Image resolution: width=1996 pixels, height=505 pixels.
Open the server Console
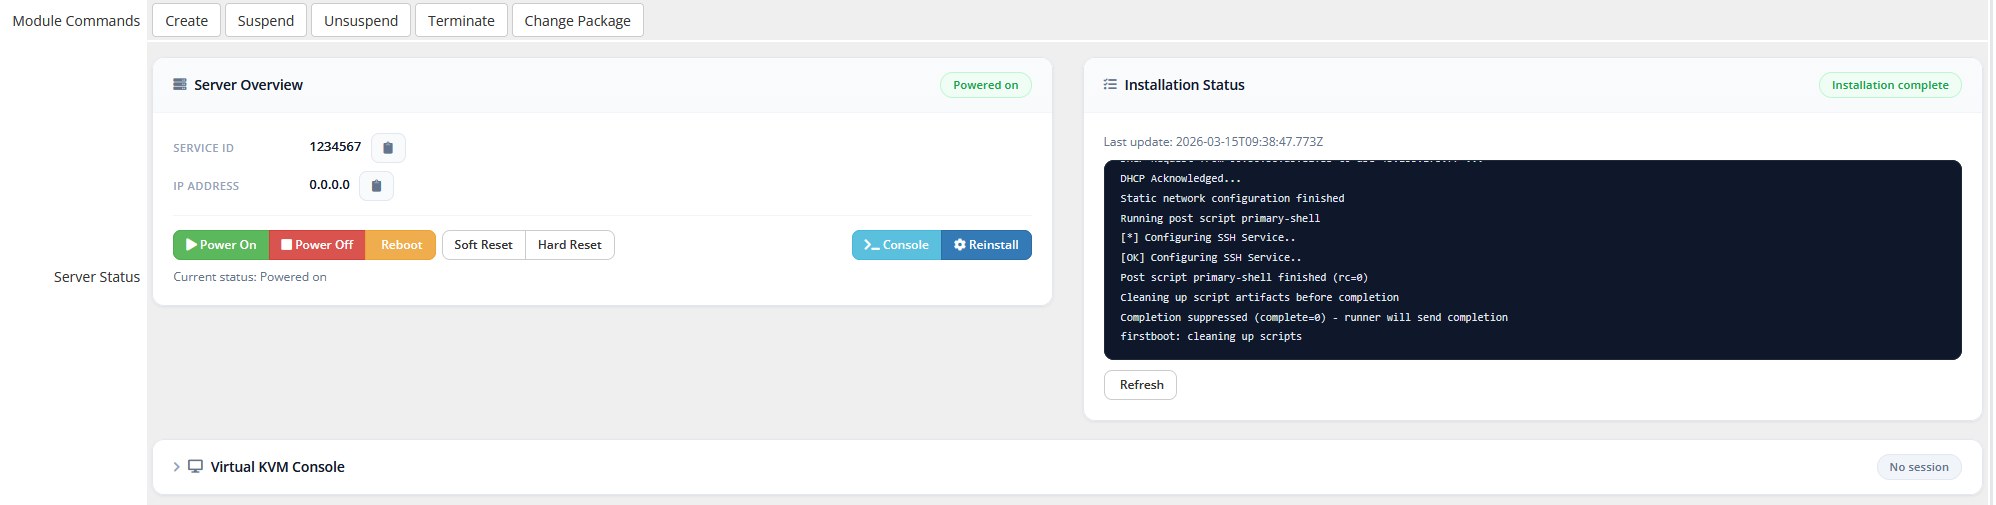[897, 245]
